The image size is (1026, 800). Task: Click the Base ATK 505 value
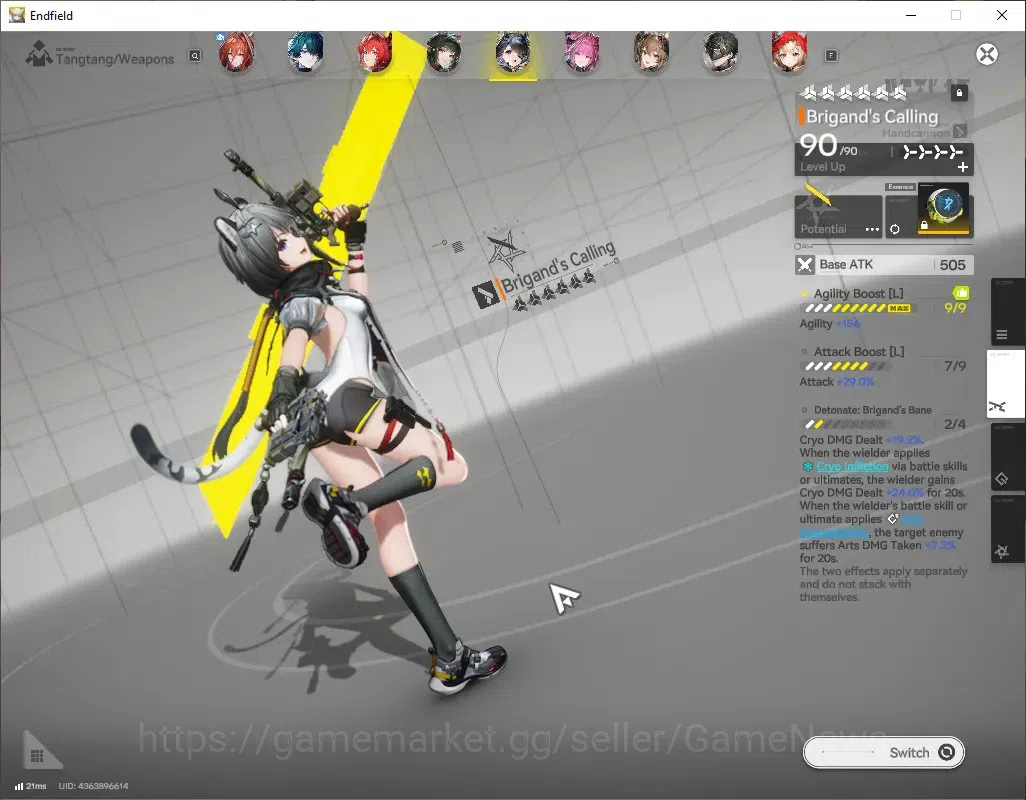pyautogui.click(x=952, y=265)
